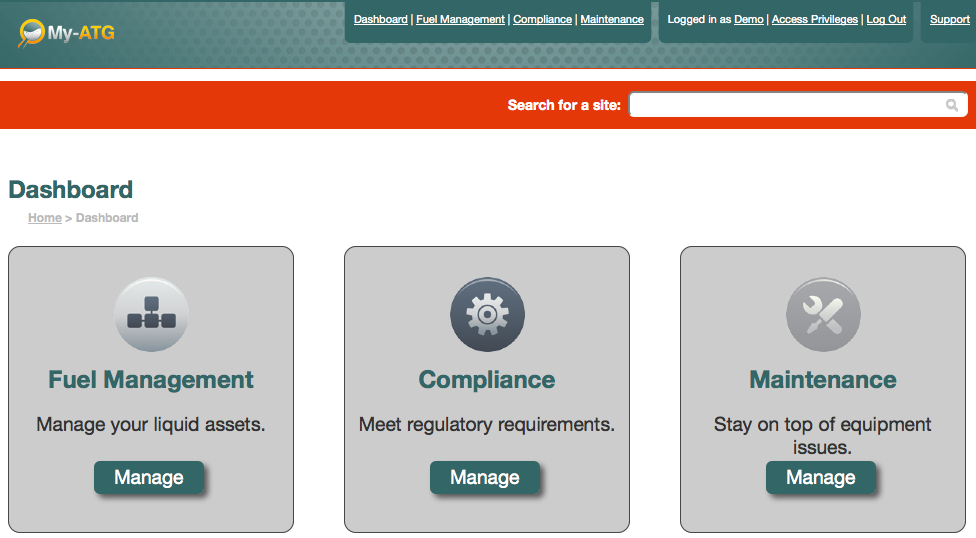The width and height of the screenshot is (976, 538).
Task: Click the My-ATG logo icon
Action: [33, 33]
